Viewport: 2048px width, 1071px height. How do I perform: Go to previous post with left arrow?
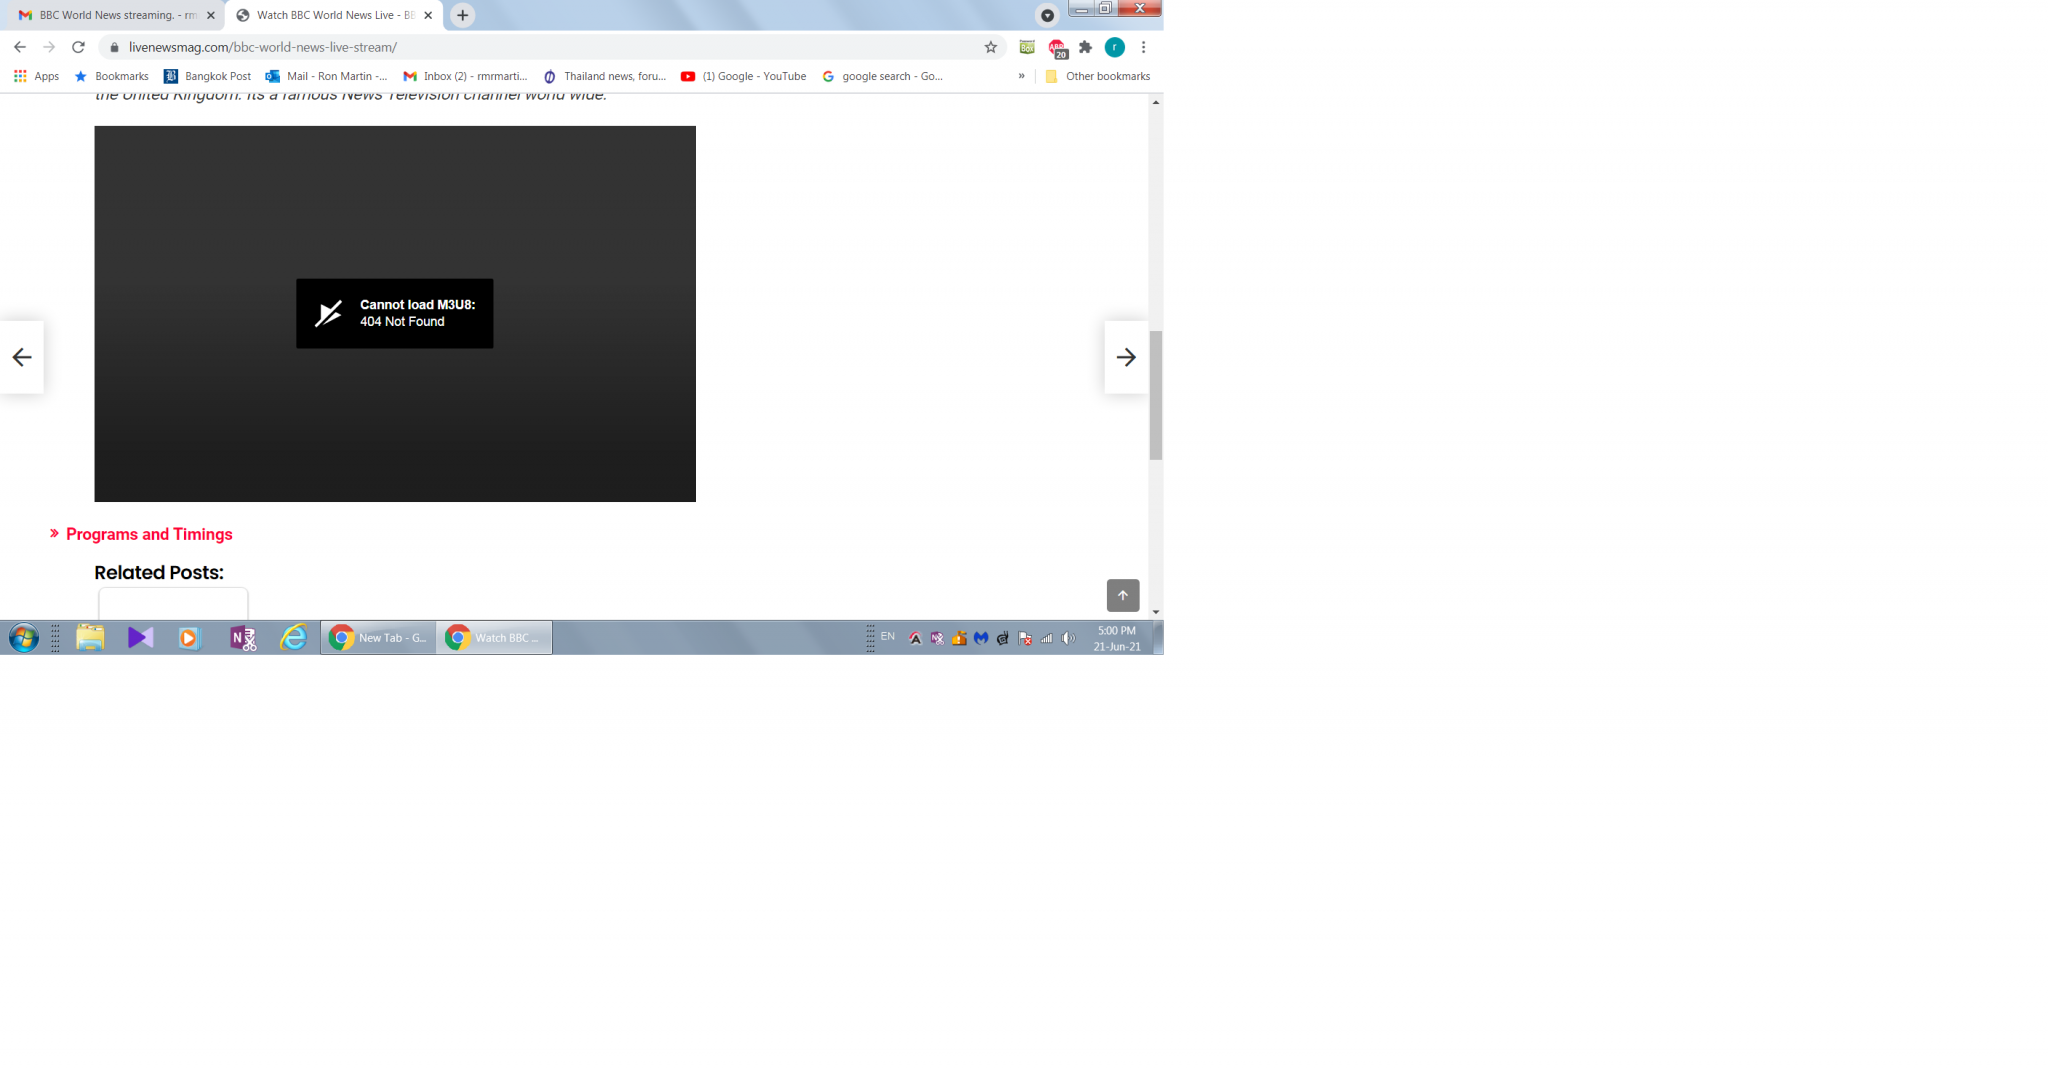tap(22, 357)
